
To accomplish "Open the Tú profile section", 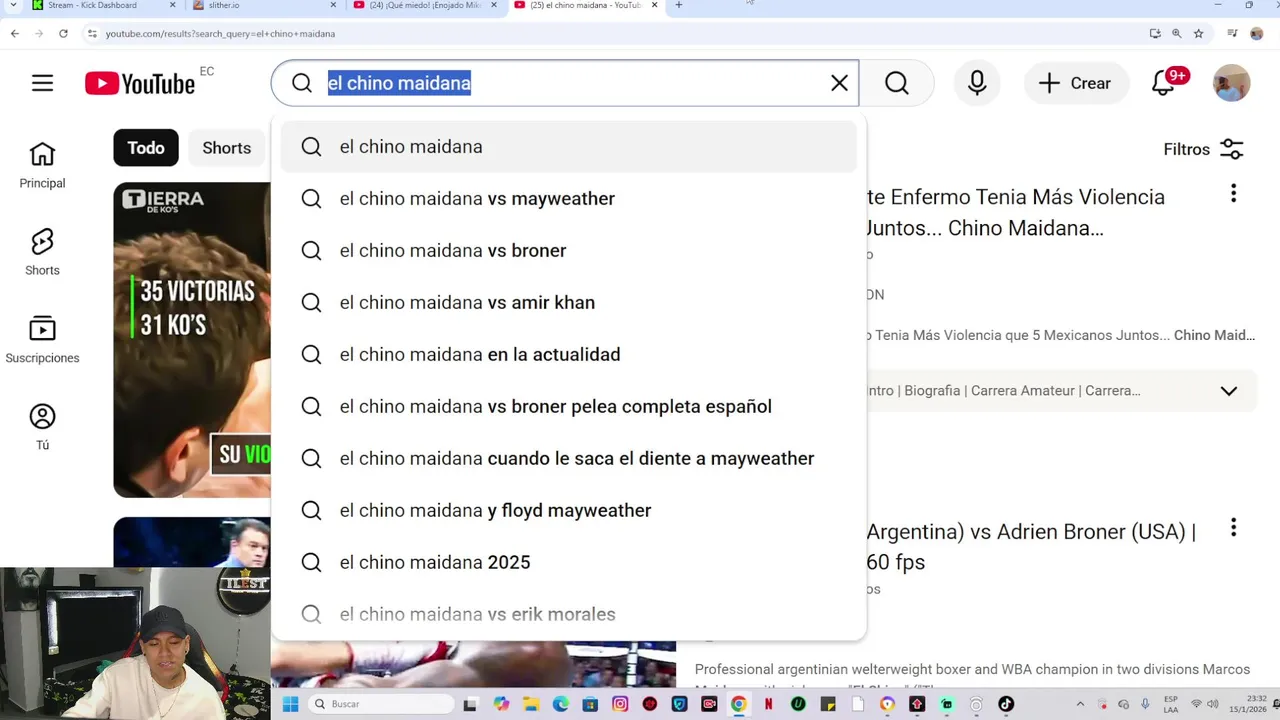I will pos(42,427).
